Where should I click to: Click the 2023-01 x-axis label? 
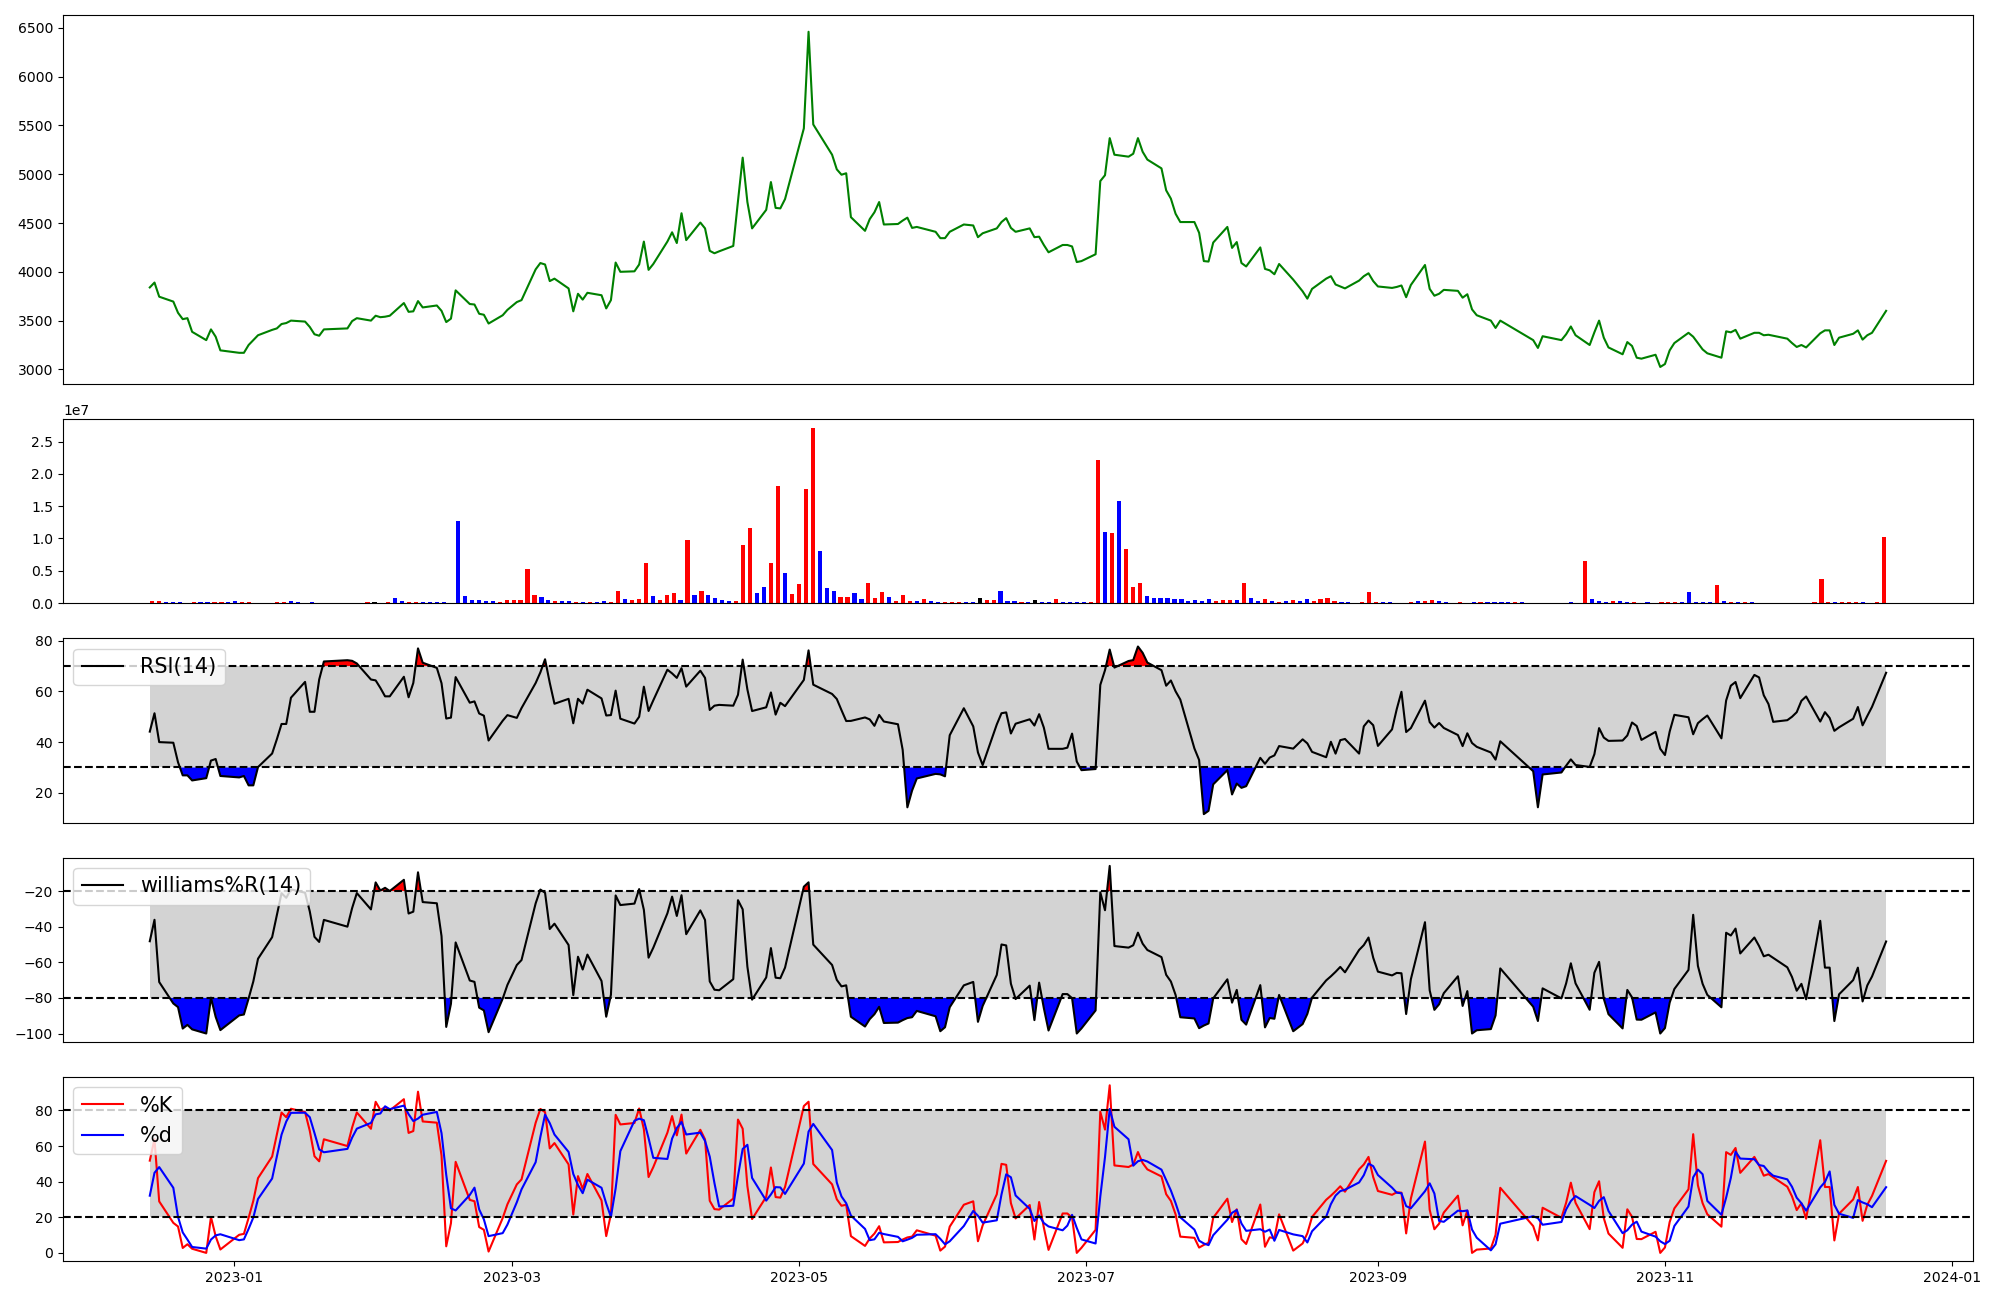pos(234,1277)
